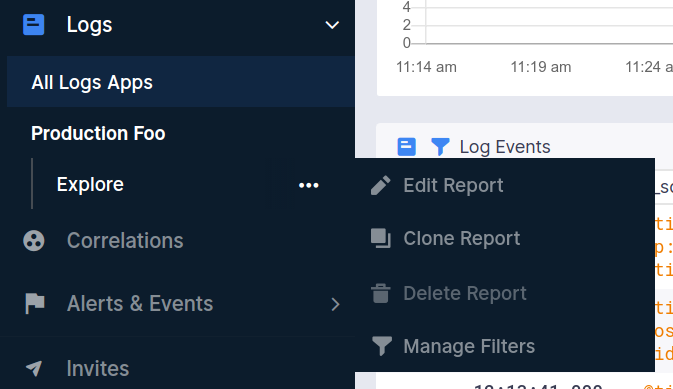The image size is (673, 389).
Task: Expand the Alerts & Events arrow
Action: pyautogui.click(x=336, y=304)
